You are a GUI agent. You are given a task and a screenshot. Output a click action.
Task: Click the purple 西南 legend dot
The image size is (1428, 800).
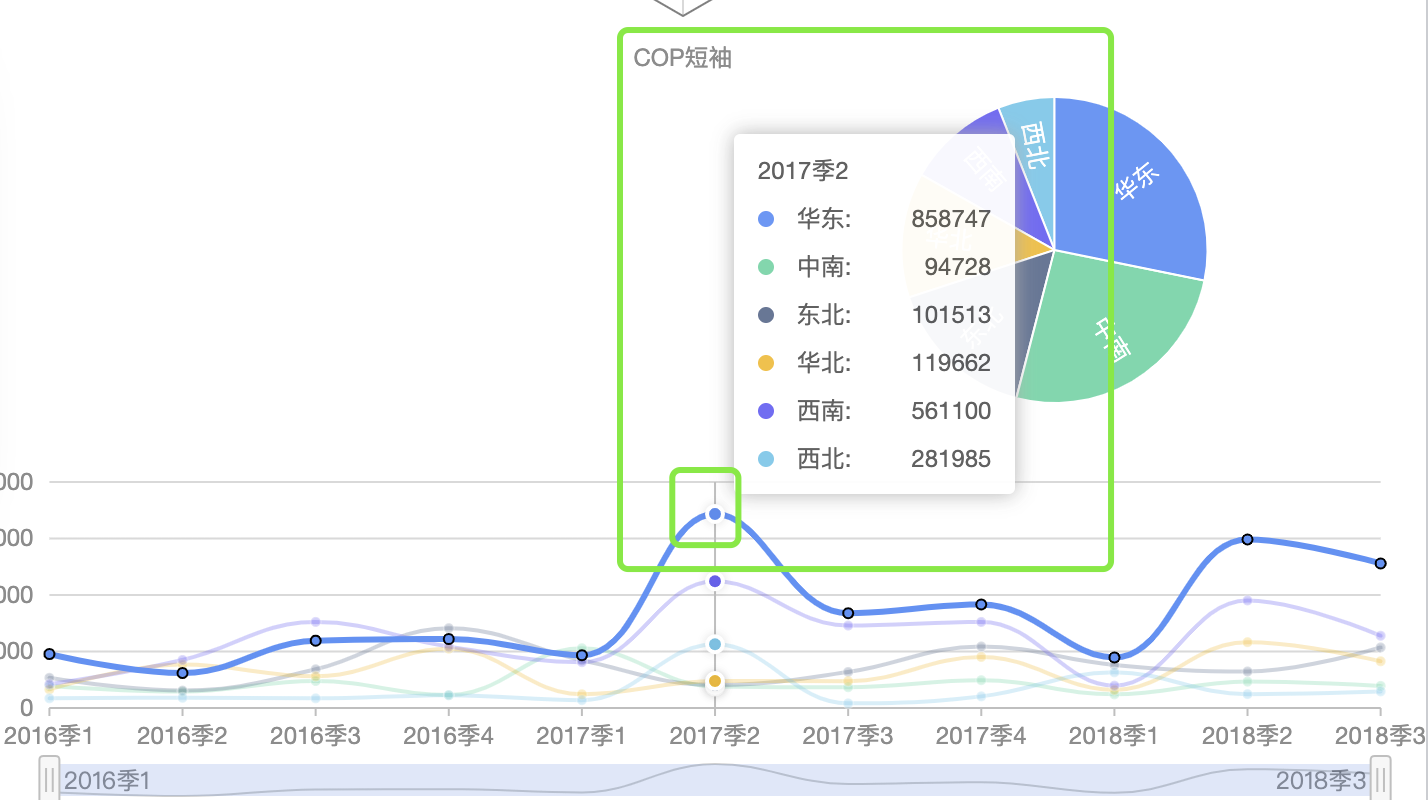click(x=767, y=411)
